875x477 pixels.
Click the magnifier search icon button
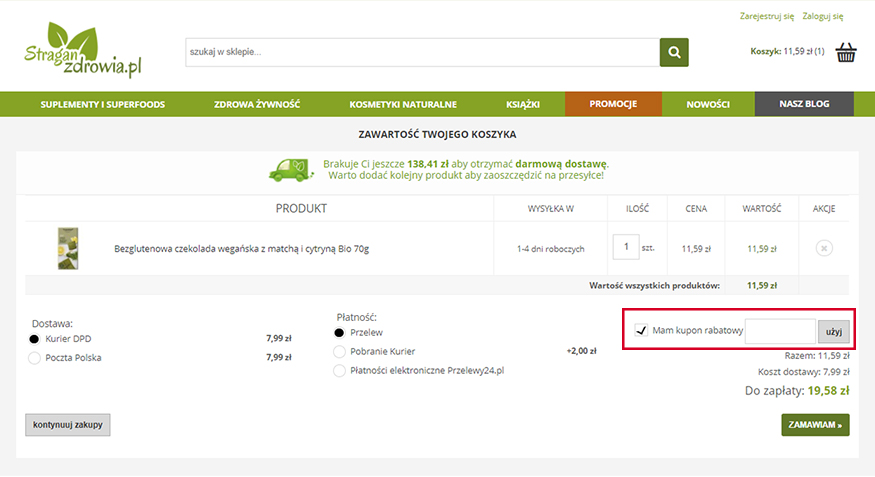click(674, 52)
